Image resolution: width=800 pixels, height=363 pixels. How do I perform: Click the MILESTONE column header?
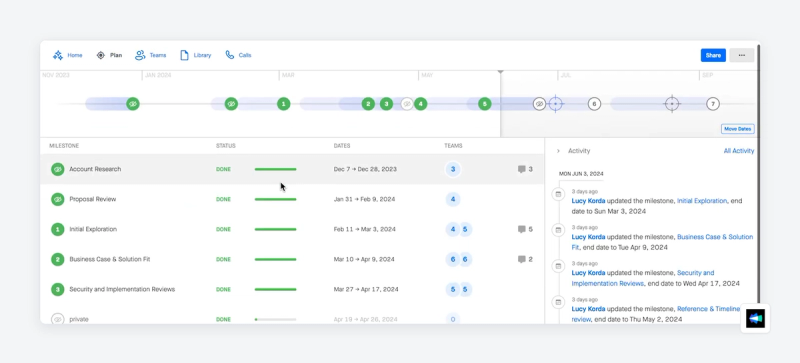point(64,146)
